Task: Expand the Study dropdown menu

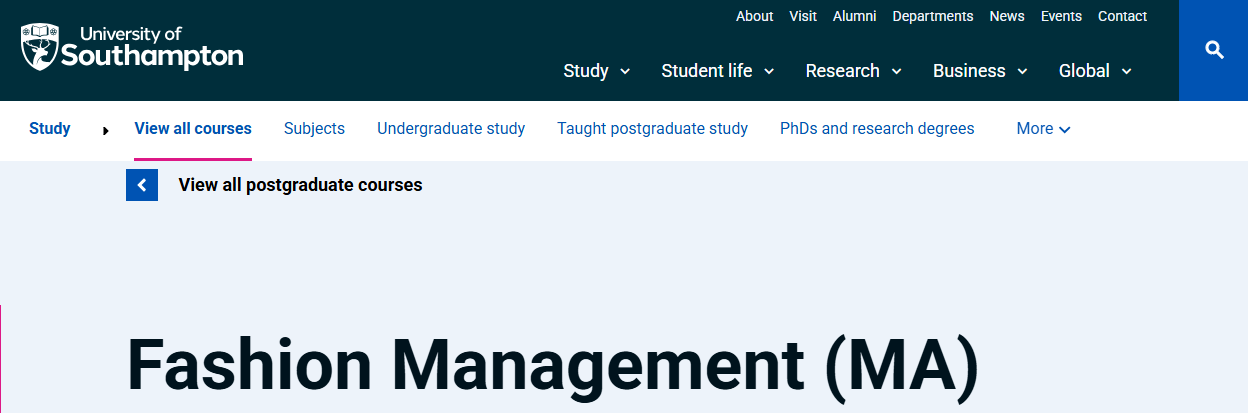Action: (x=596, y=71)
